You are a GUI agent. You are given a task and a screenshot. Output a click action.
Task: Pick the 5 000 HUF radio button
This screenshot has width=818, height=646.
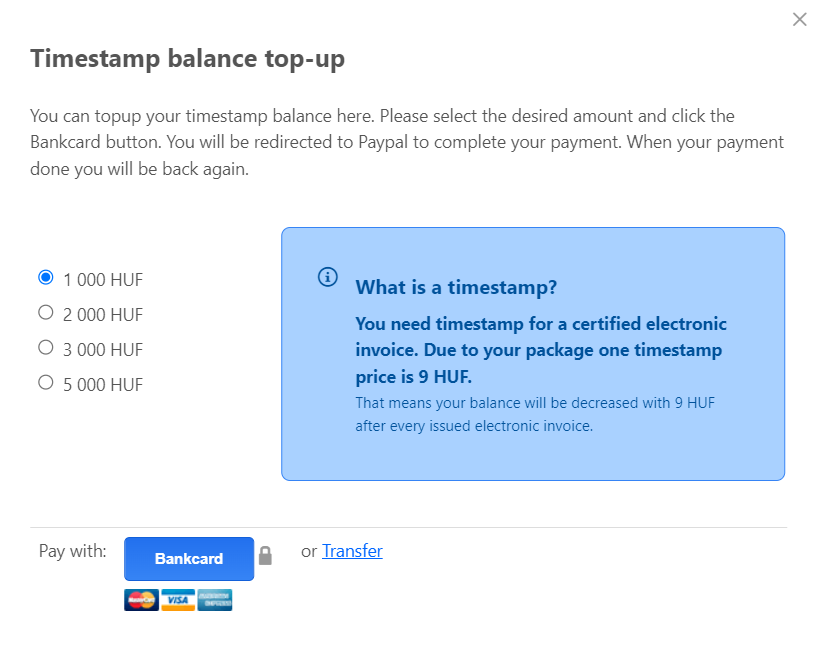click(45, 383)
